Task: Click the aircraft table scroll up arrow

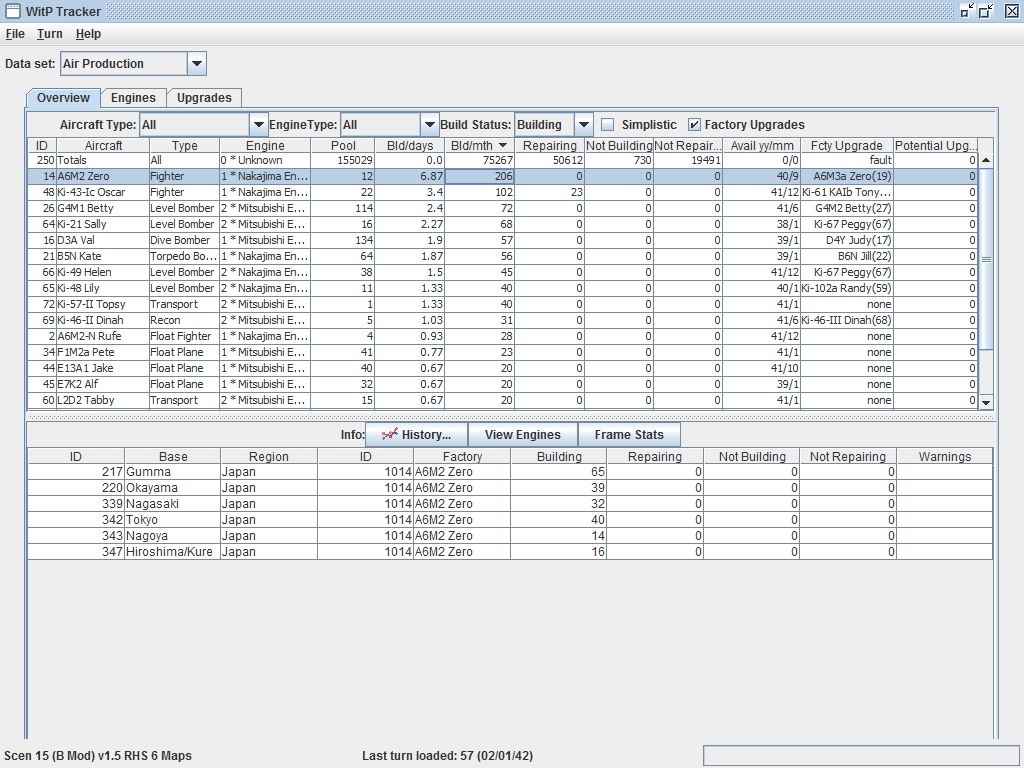Action: (x=986, y=160)
